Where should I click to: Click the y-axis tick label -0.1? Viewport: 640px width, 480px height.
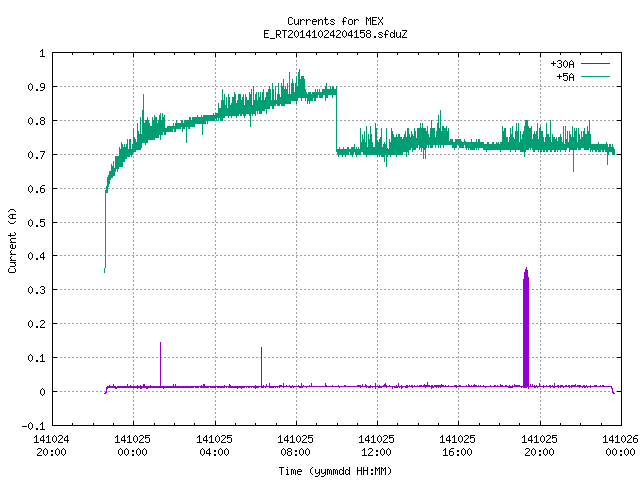[x=33, y=426]
